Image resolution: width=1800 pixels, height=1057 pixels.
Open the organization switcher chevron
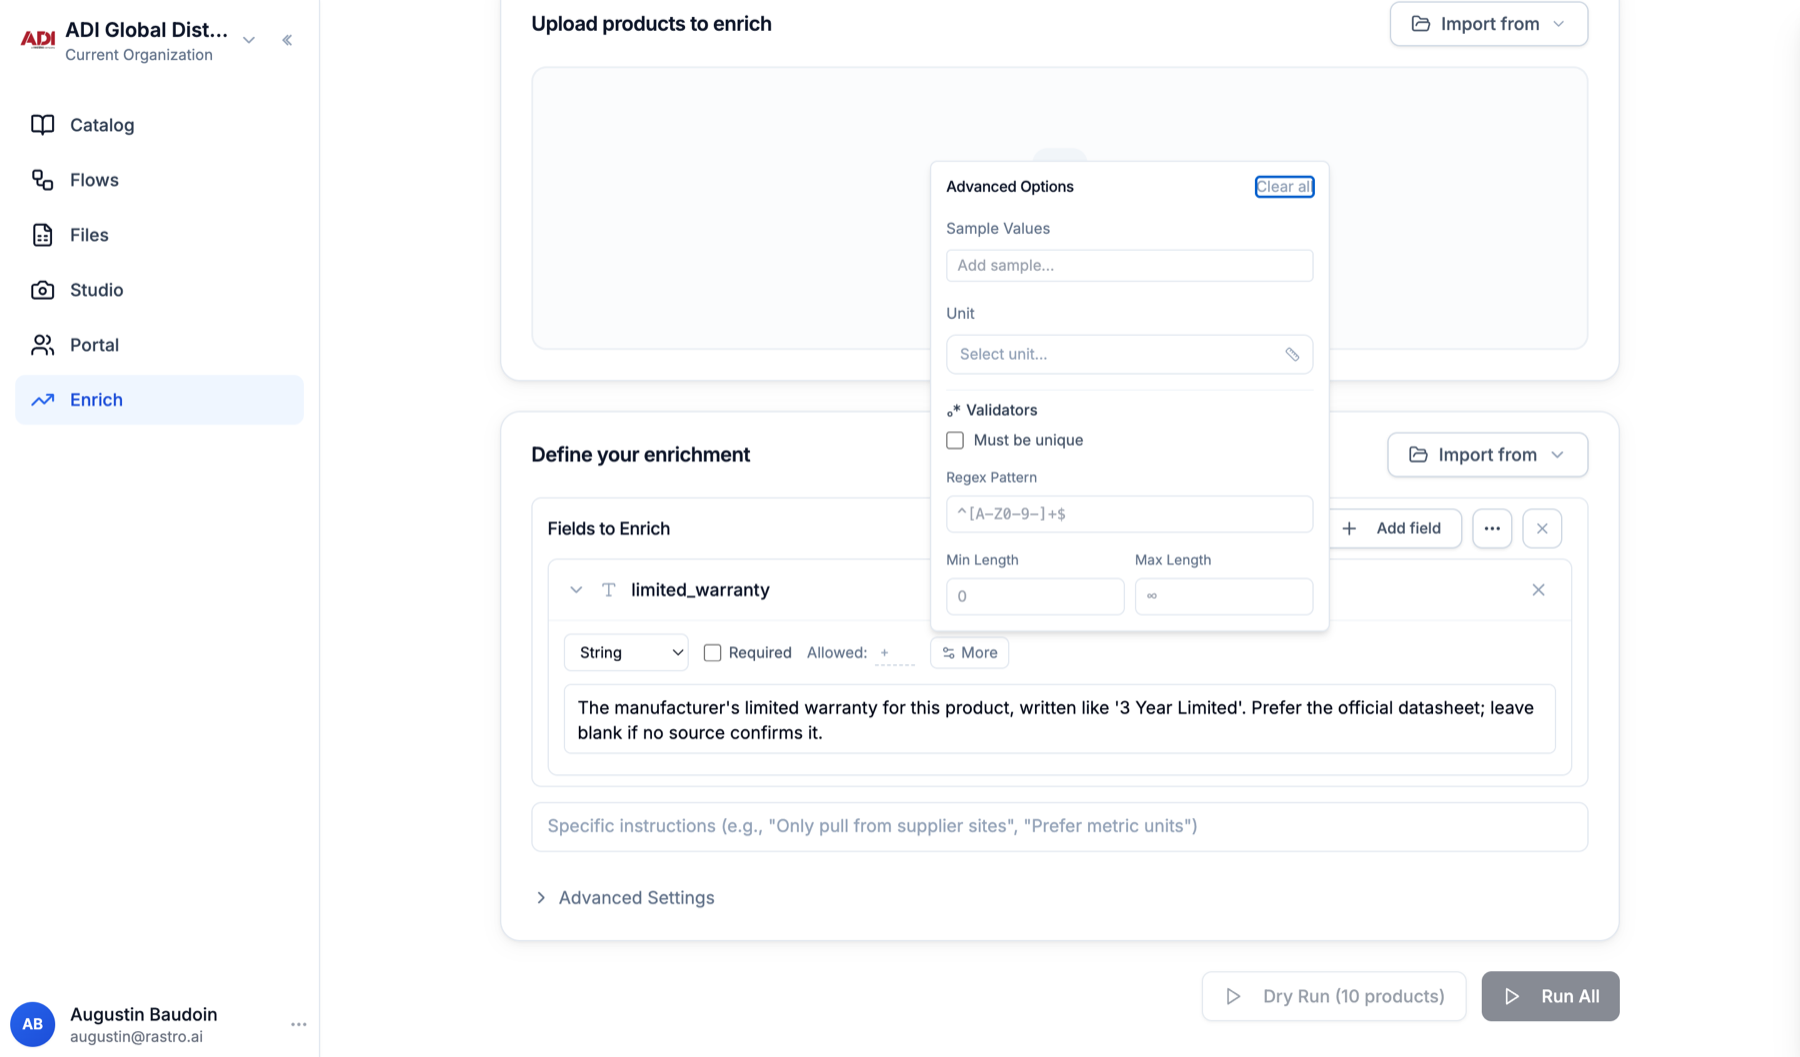coord(249,40)
